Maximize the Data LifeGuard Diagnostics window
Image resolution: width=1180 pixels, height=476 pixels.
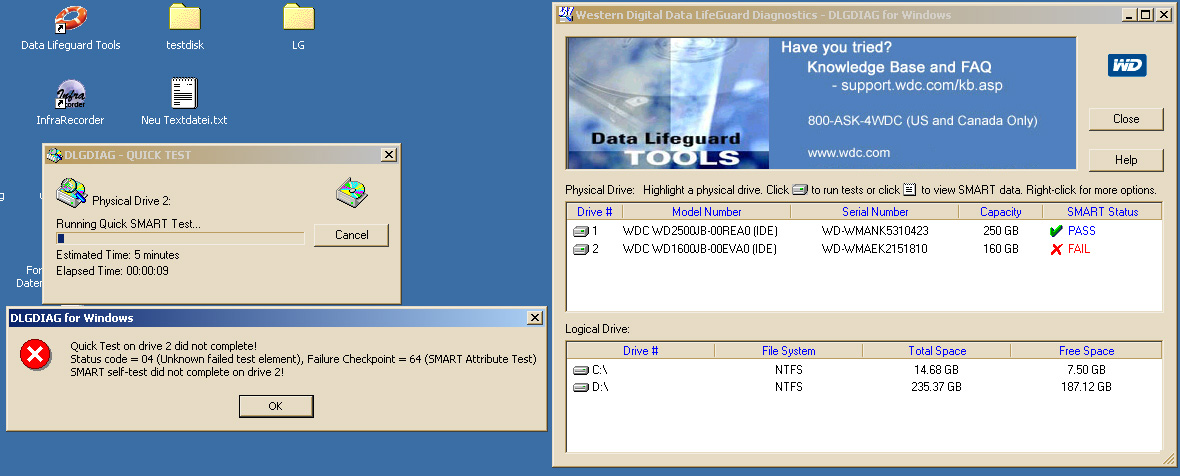pos(1145,15)
